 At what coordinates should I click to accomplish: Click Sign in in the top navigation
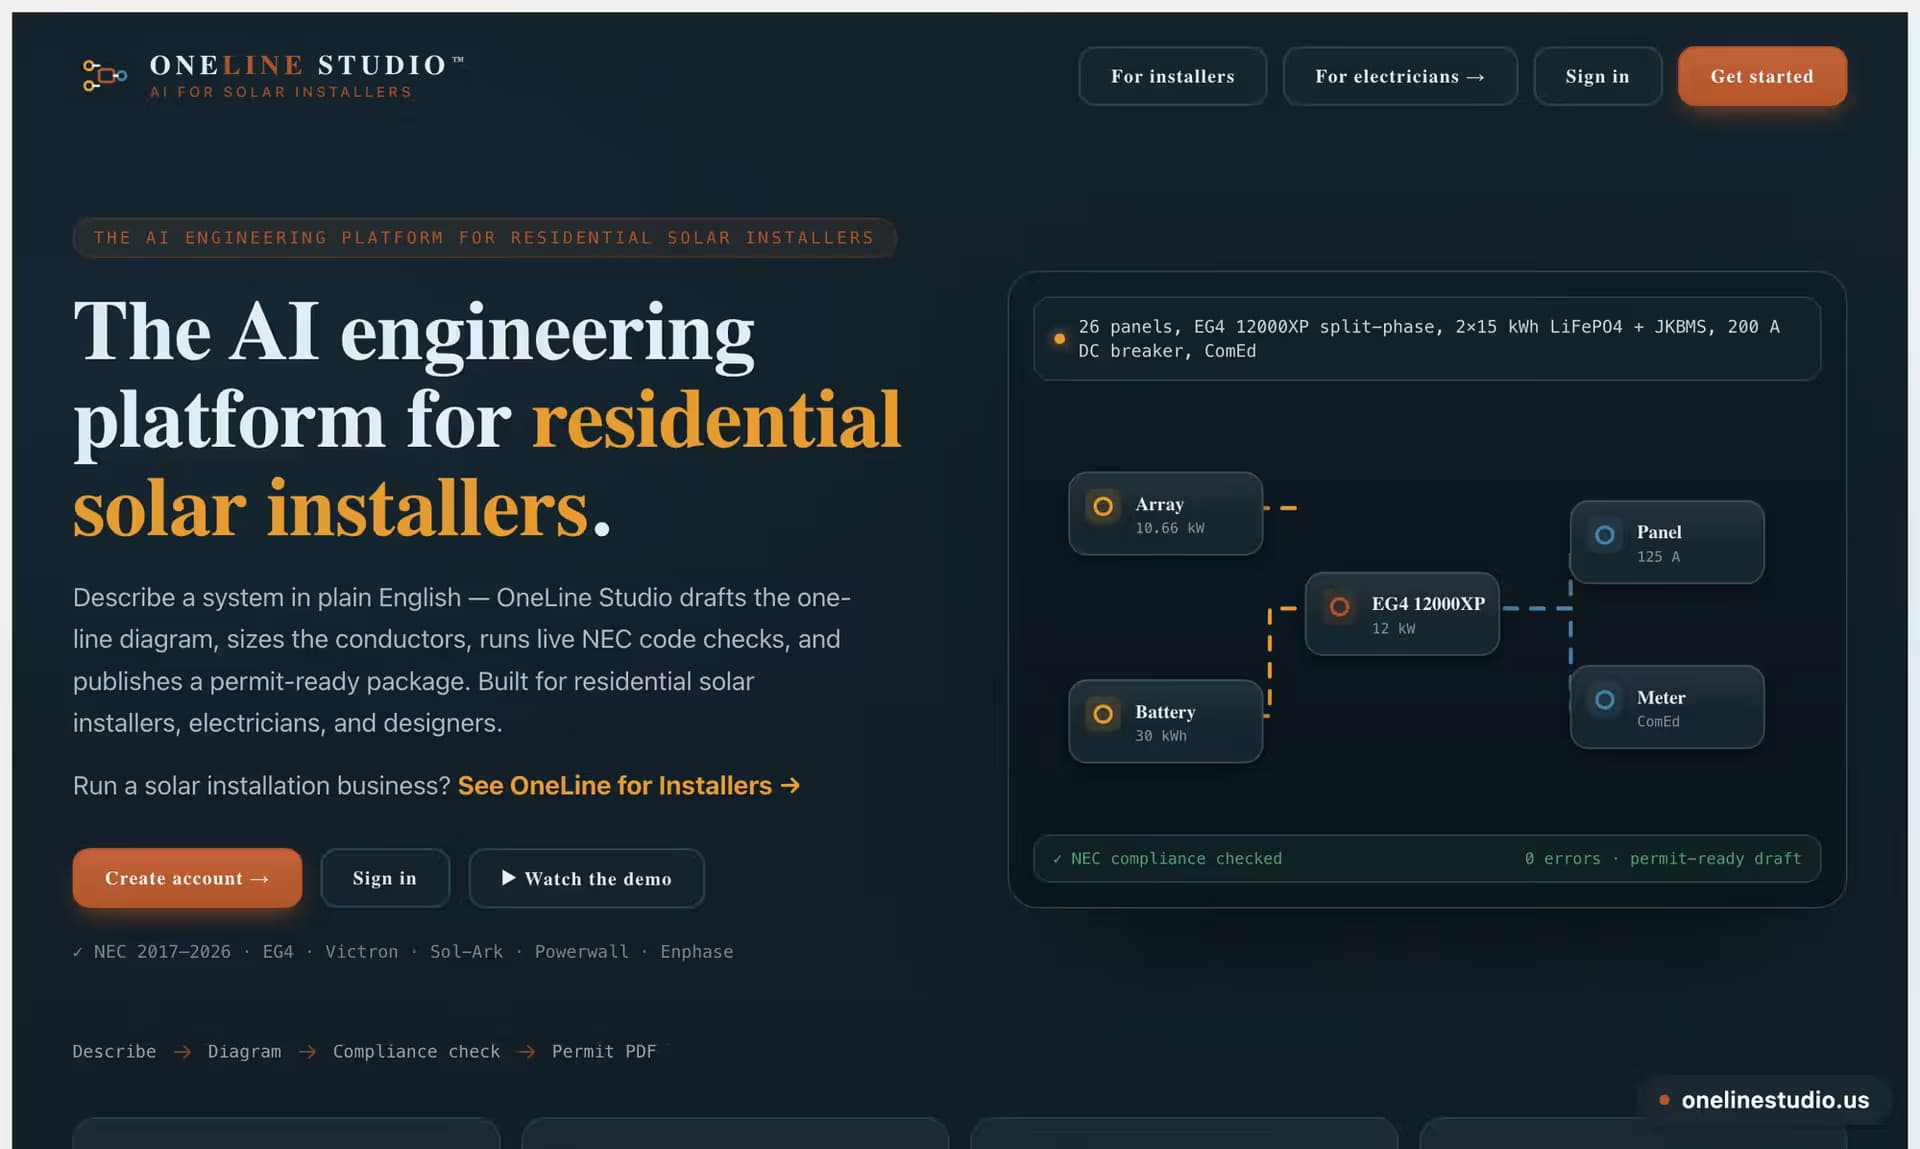click(x=1597, y=76)
